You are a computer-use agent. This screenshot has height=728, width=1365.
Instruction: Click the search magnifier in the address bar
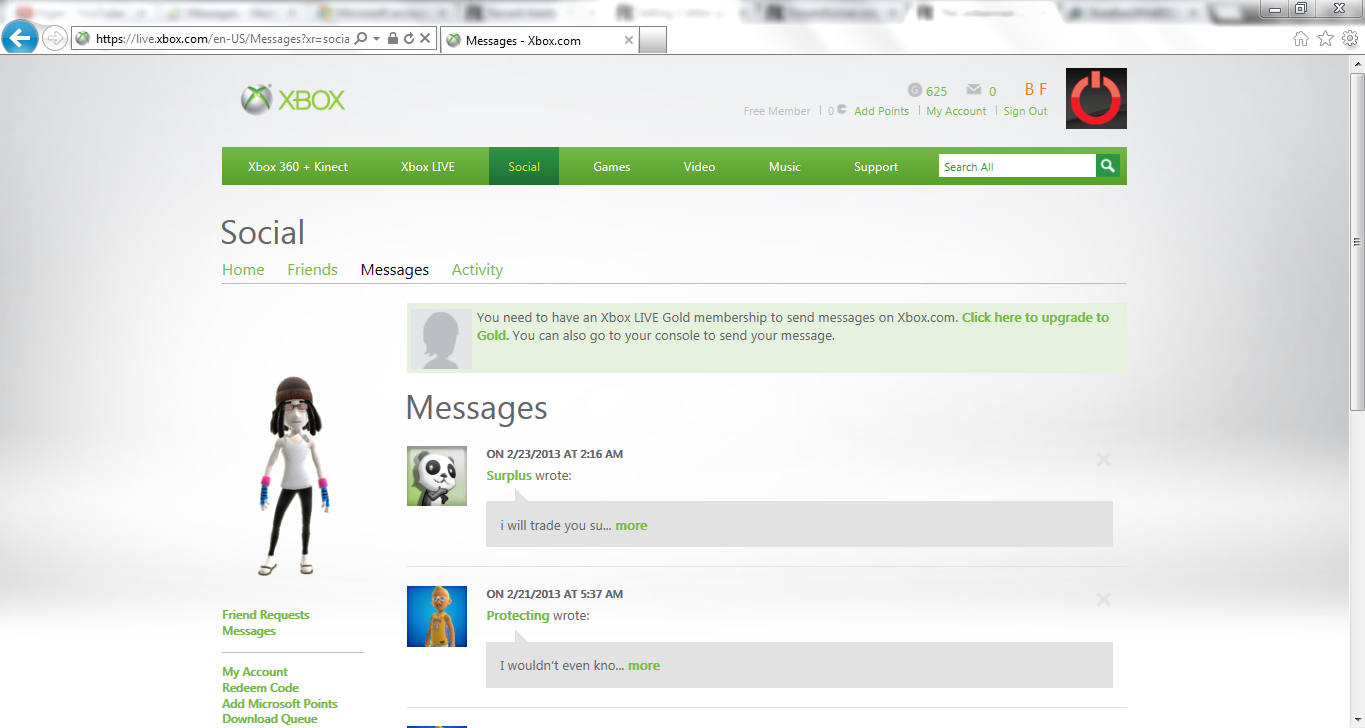(361, 38)
